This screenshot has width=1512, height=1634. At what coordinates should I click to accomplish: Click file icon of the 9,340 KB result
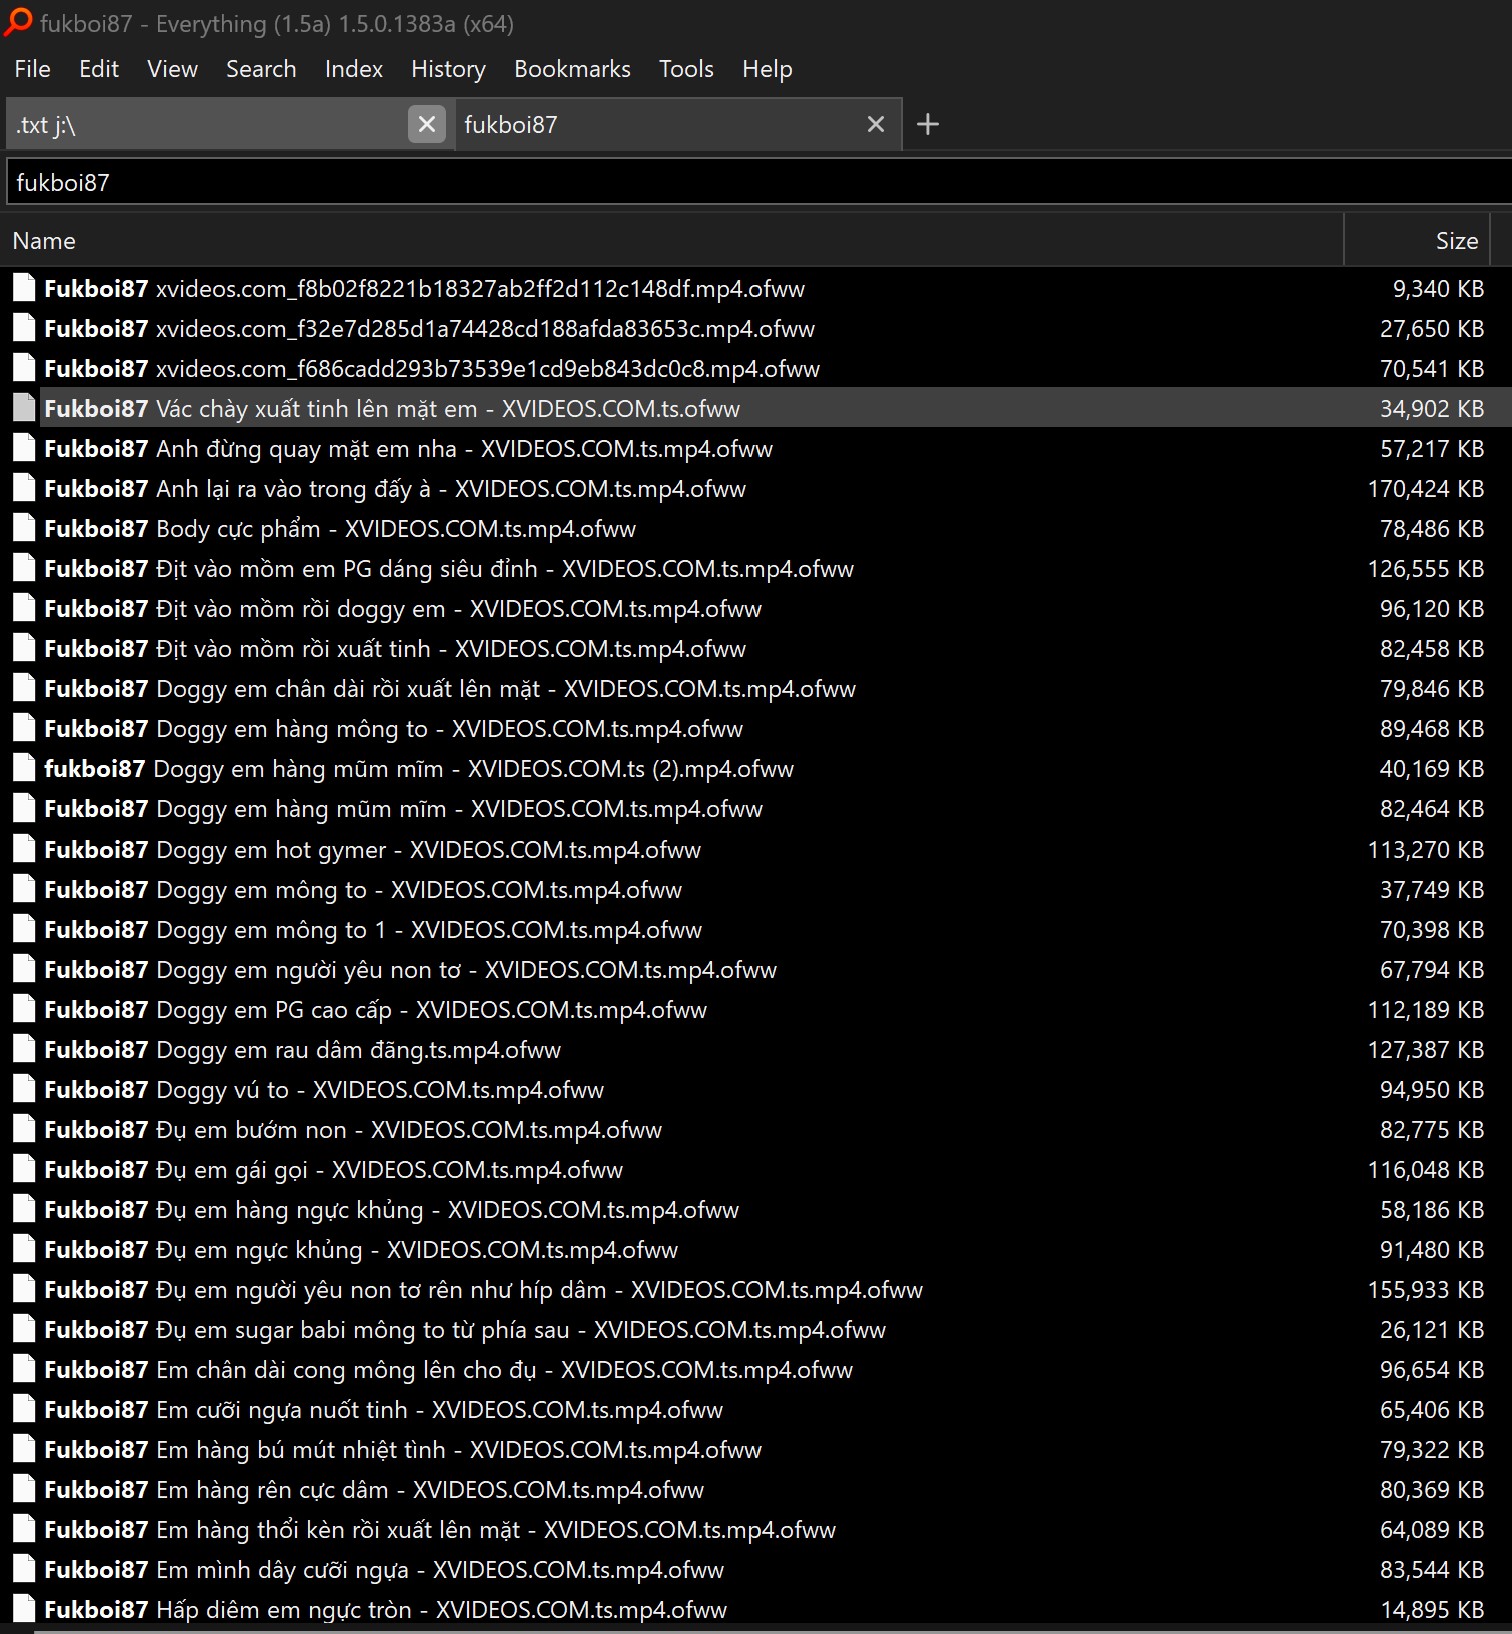pos(24,289)
